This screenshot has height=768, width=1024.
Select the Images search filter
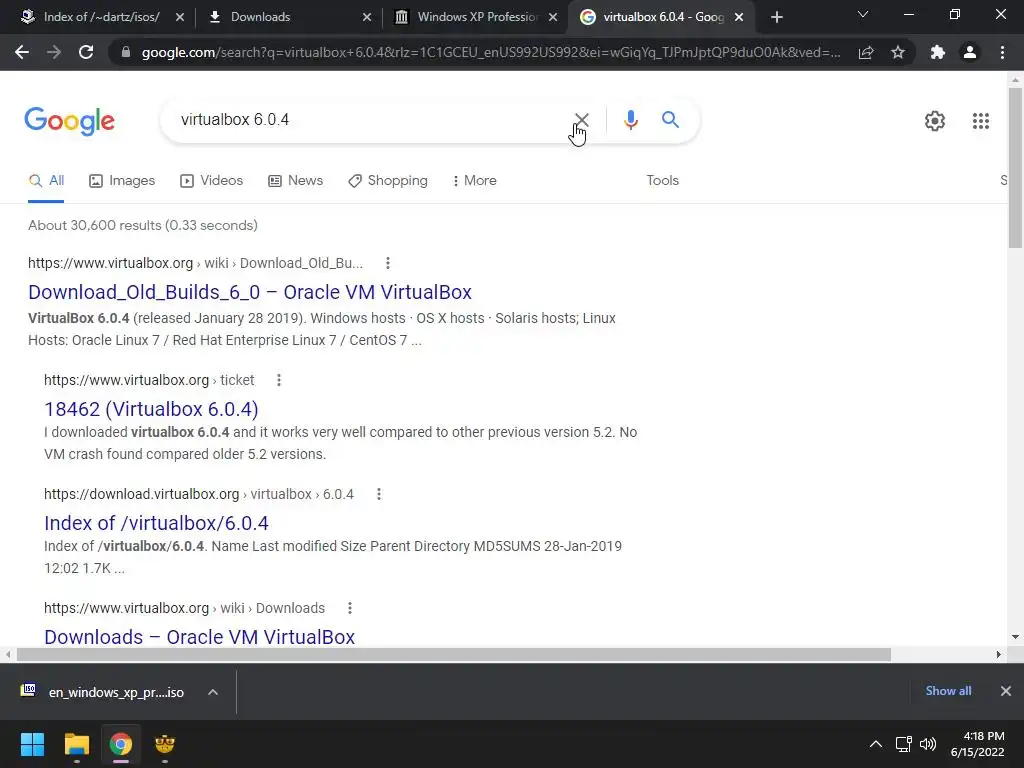pyautogui.click(x=122, y=181)
